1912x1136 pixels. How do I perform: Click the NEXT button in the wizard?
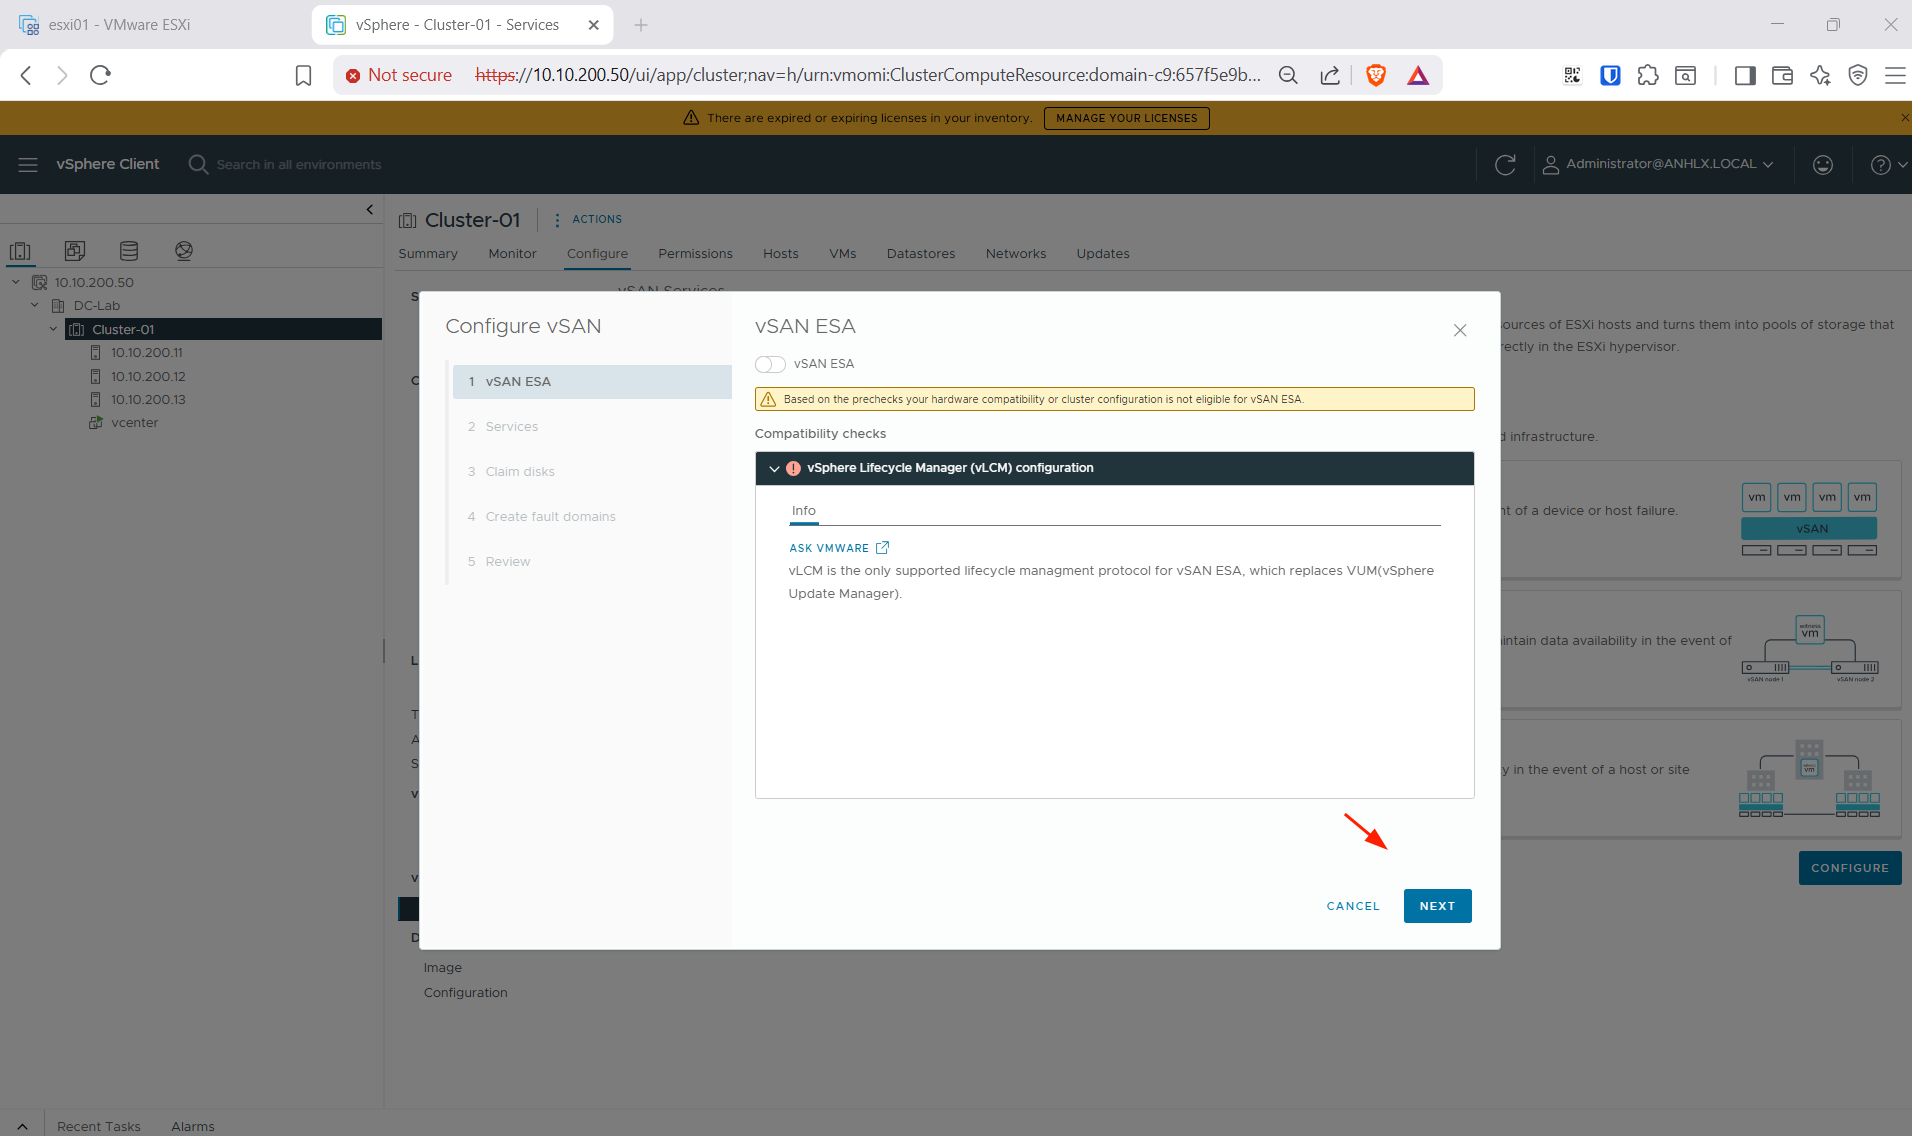[x=1437, y=906]
